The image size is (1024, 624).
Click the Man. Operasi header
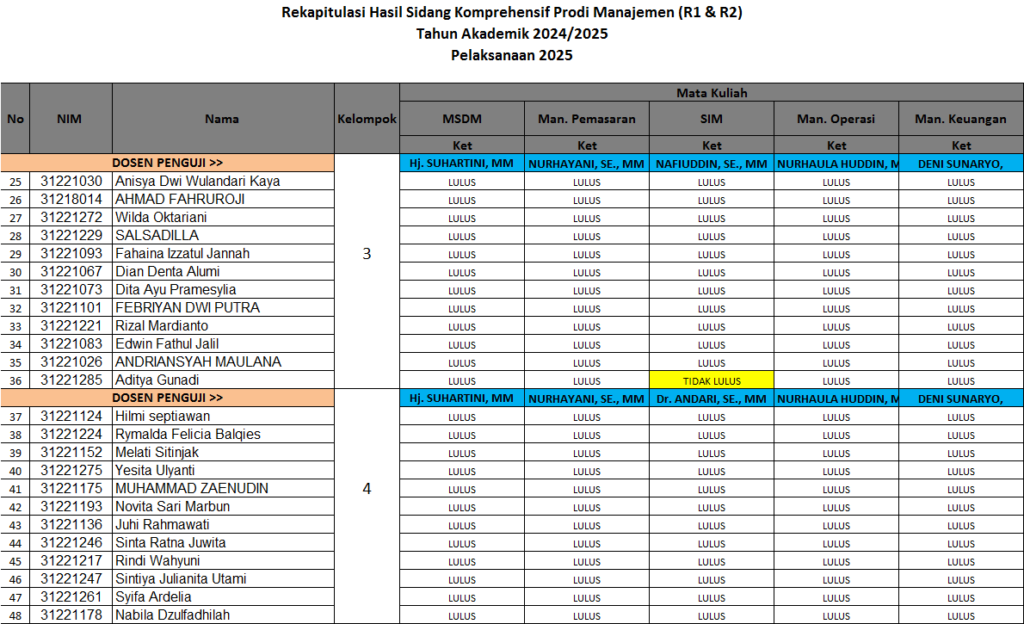tap(836, 119)
